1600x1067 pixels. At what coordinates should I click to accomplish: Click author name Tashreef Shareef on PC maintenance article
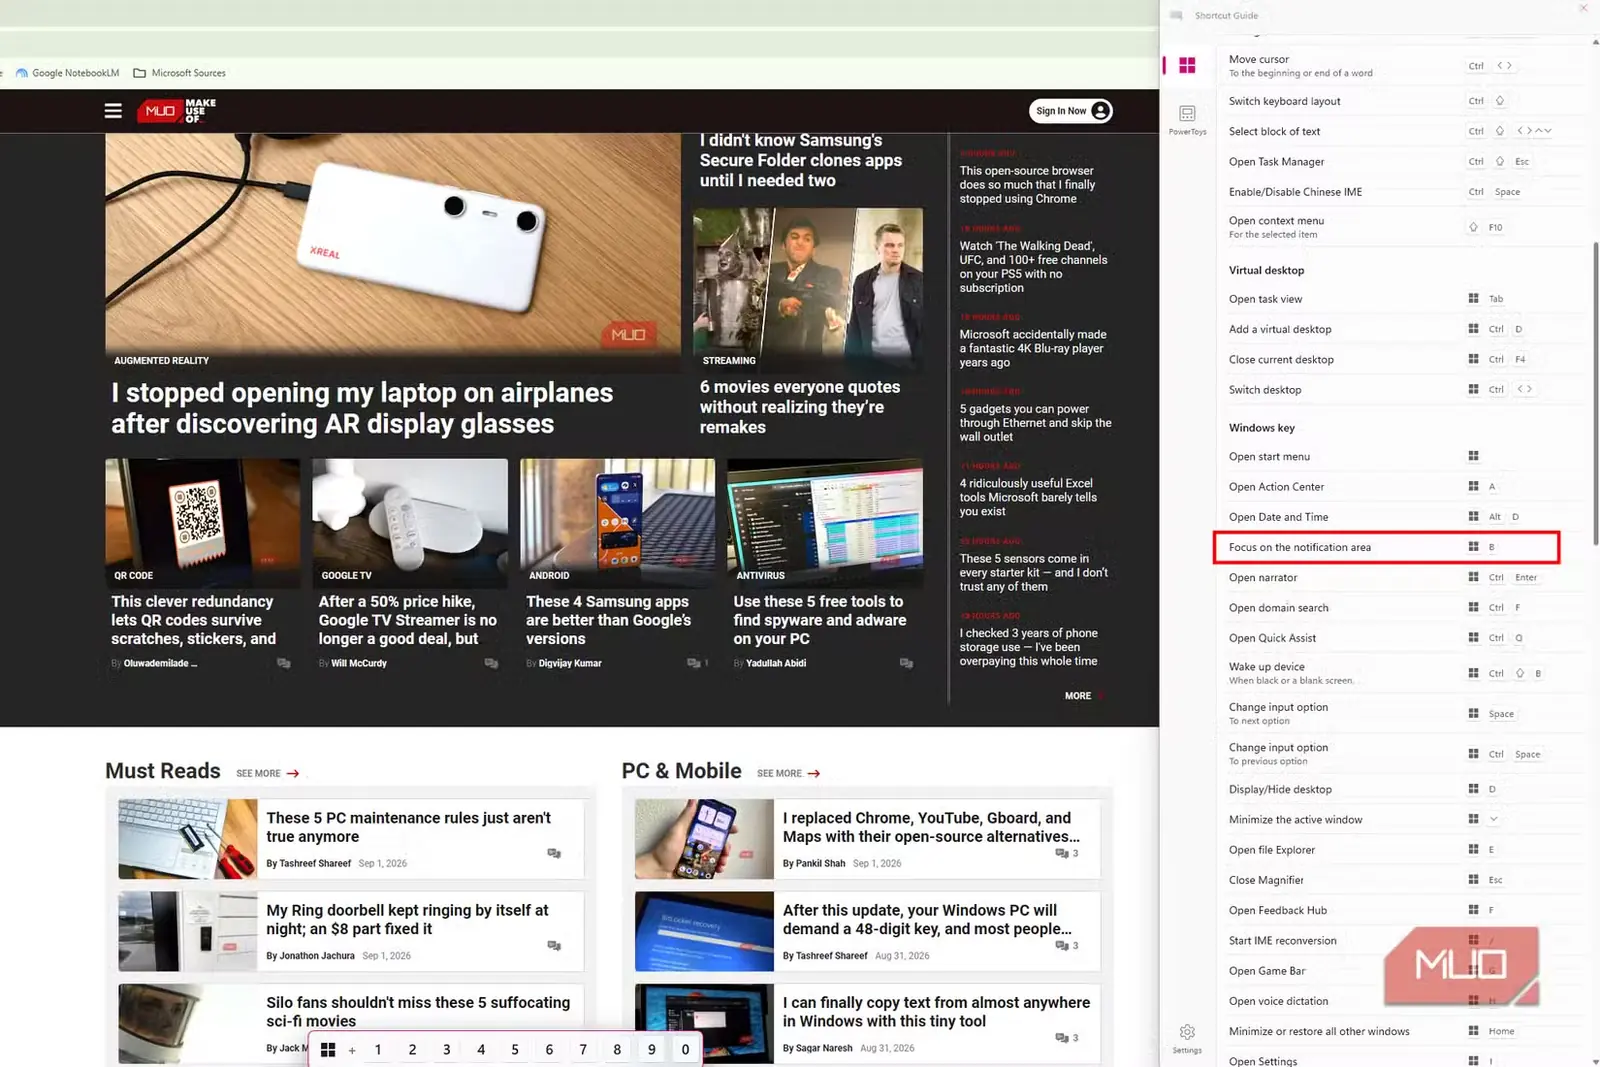315,863
